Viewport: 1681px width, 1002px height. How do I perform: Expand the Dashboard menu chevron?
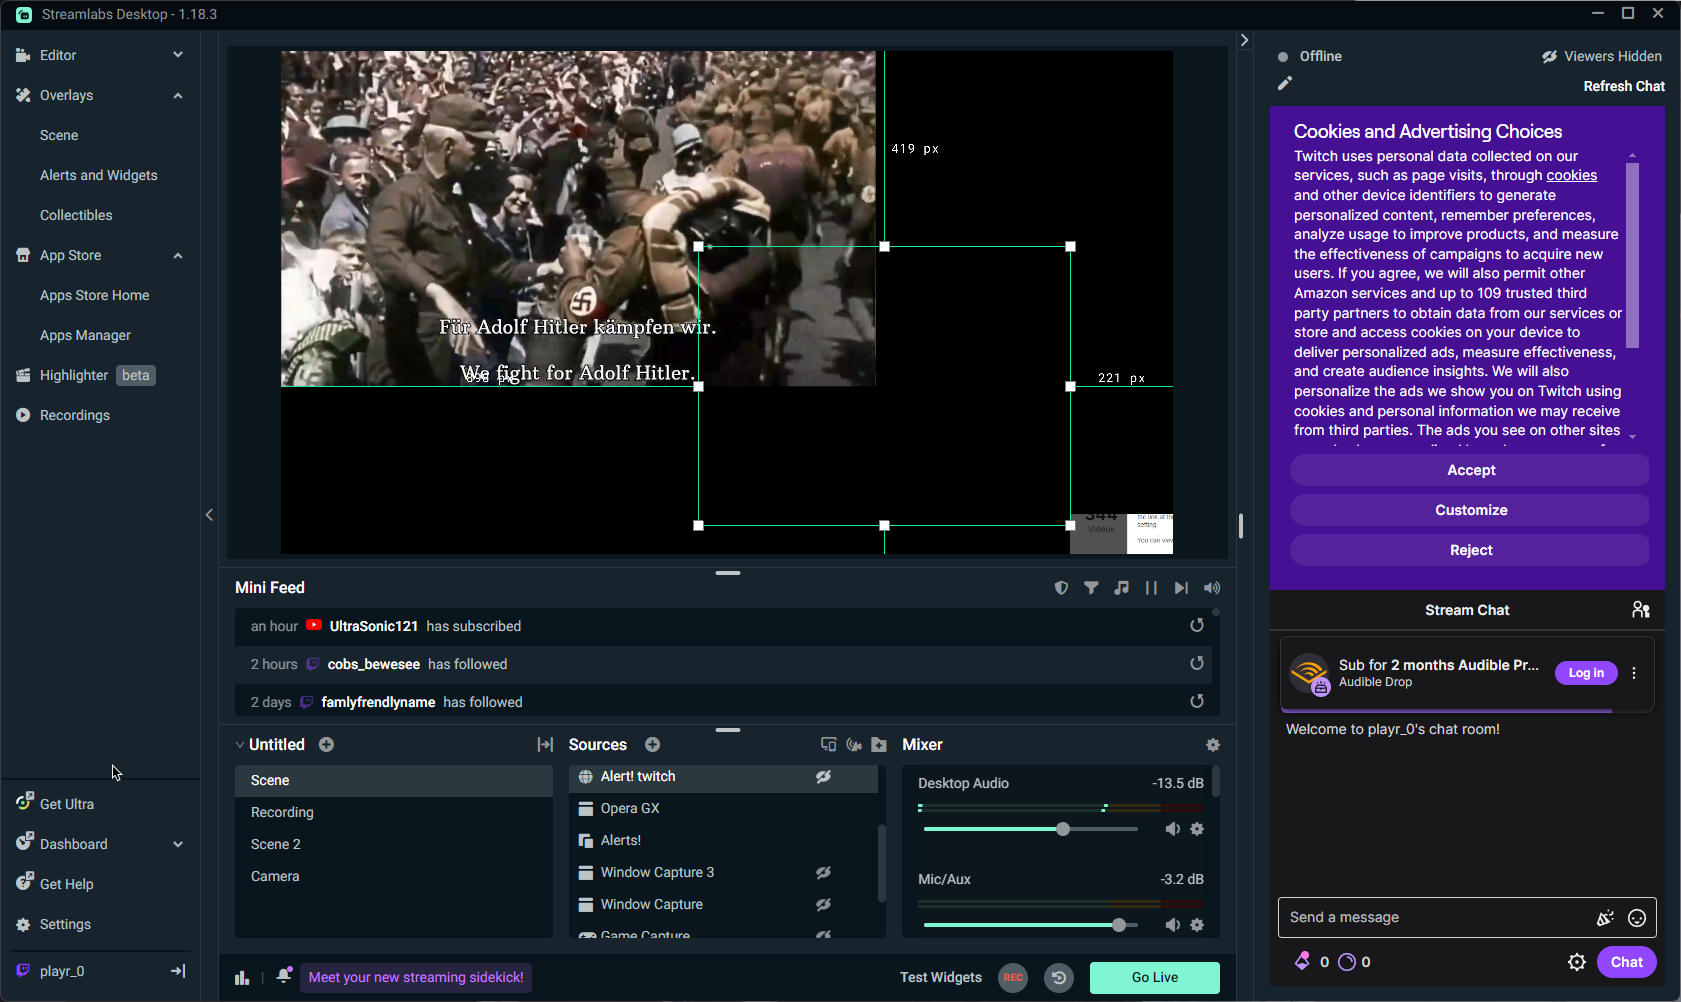coord(178,844)
